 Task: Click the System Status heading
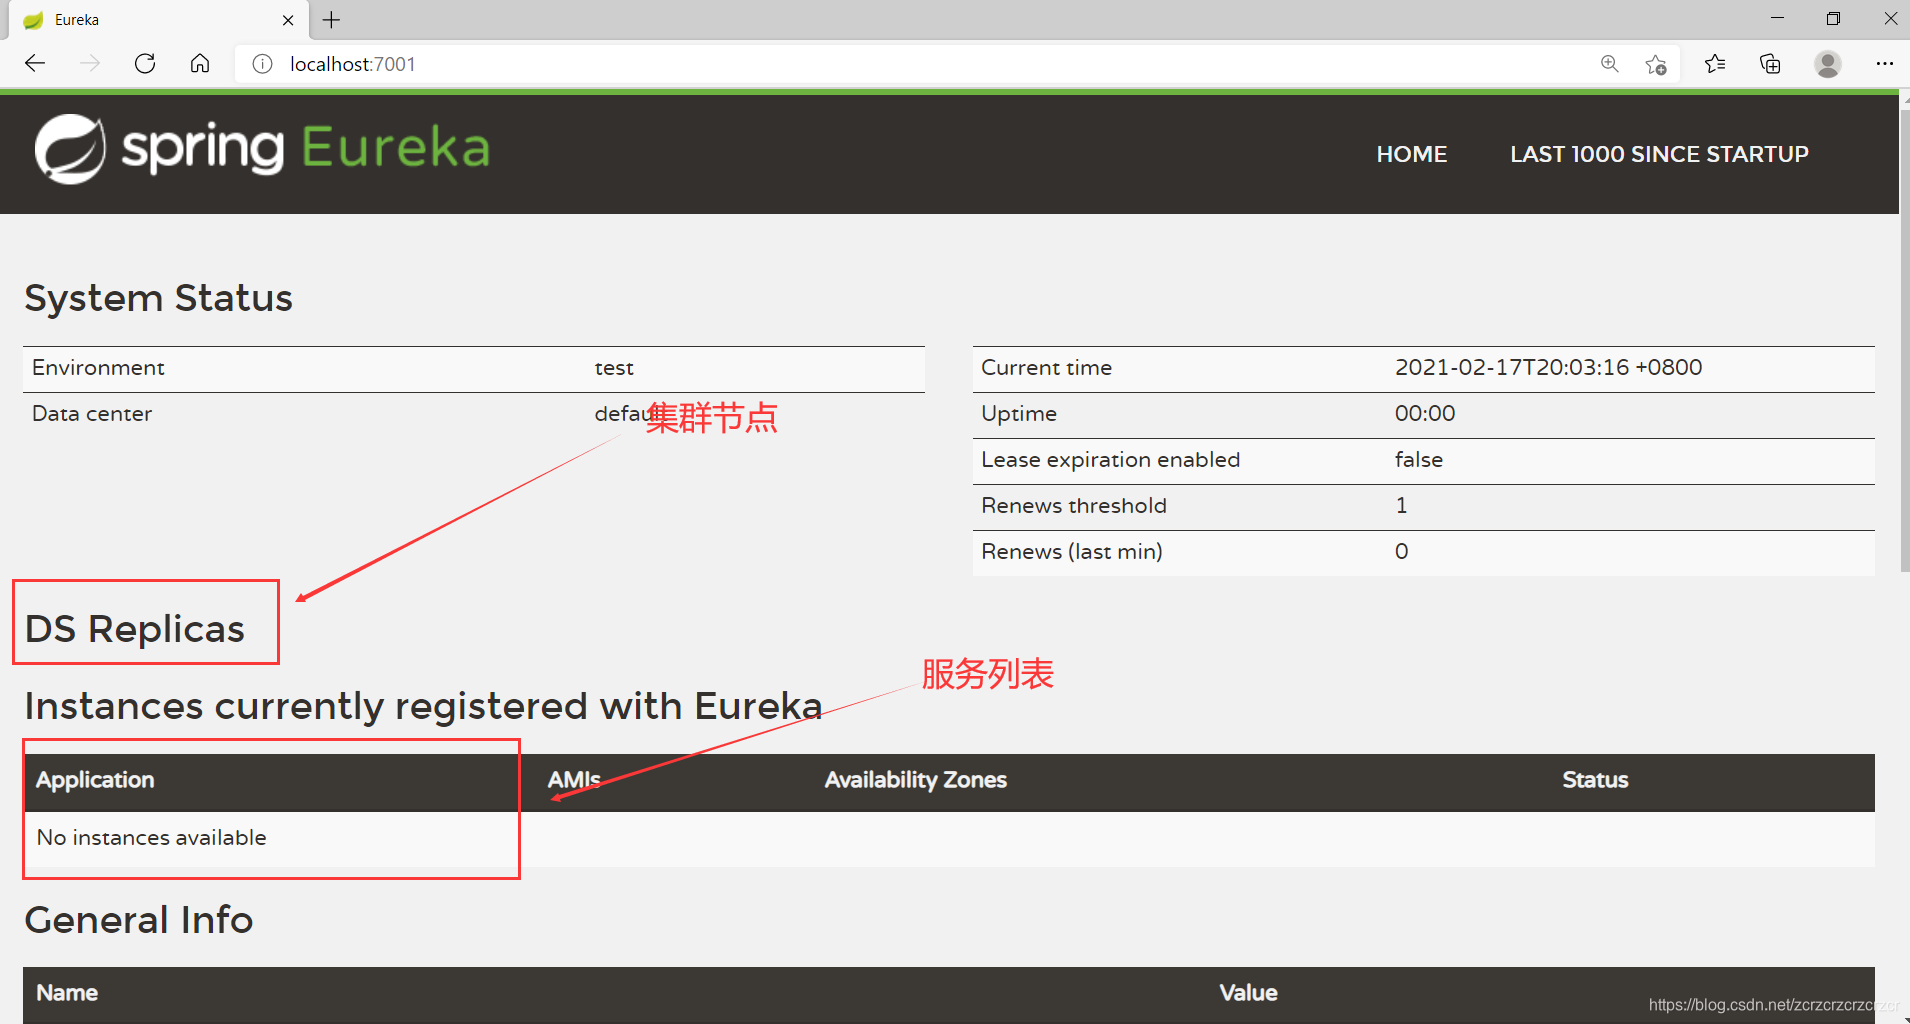tap(158, 298)
